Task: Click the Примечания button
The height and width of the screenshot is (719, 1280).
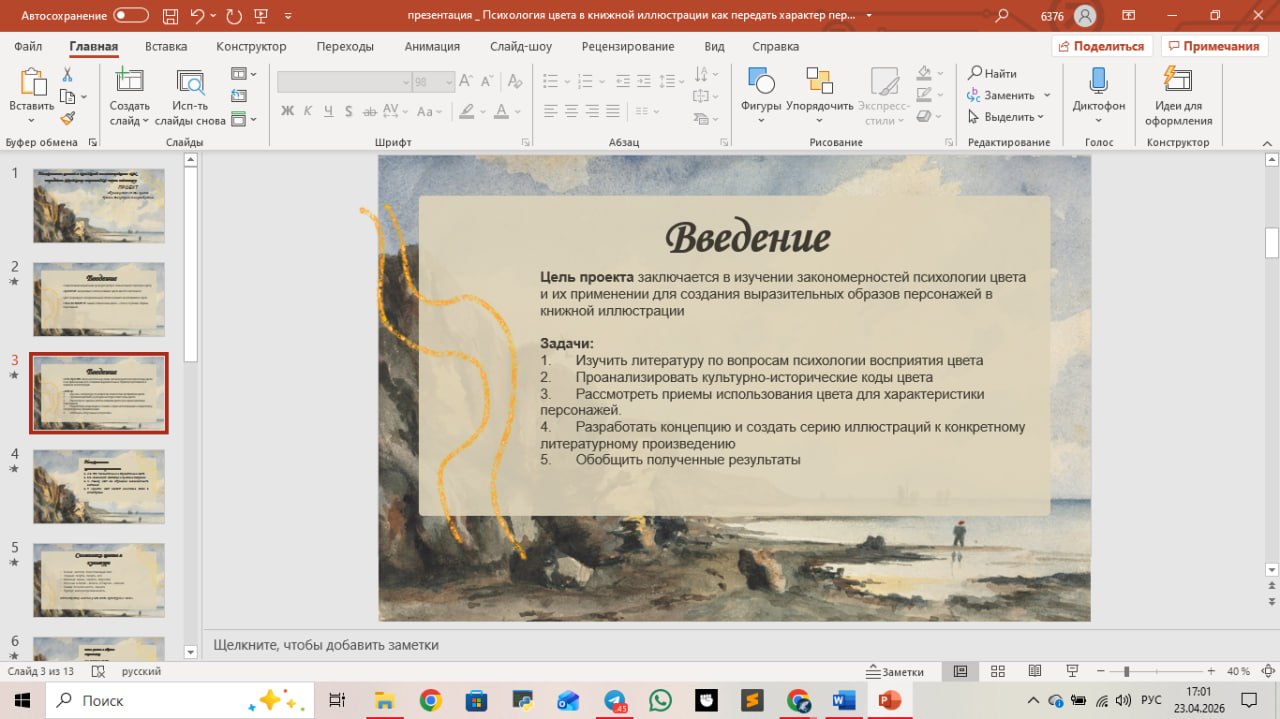Action: pyautogui.click(x=1214, y=46)
